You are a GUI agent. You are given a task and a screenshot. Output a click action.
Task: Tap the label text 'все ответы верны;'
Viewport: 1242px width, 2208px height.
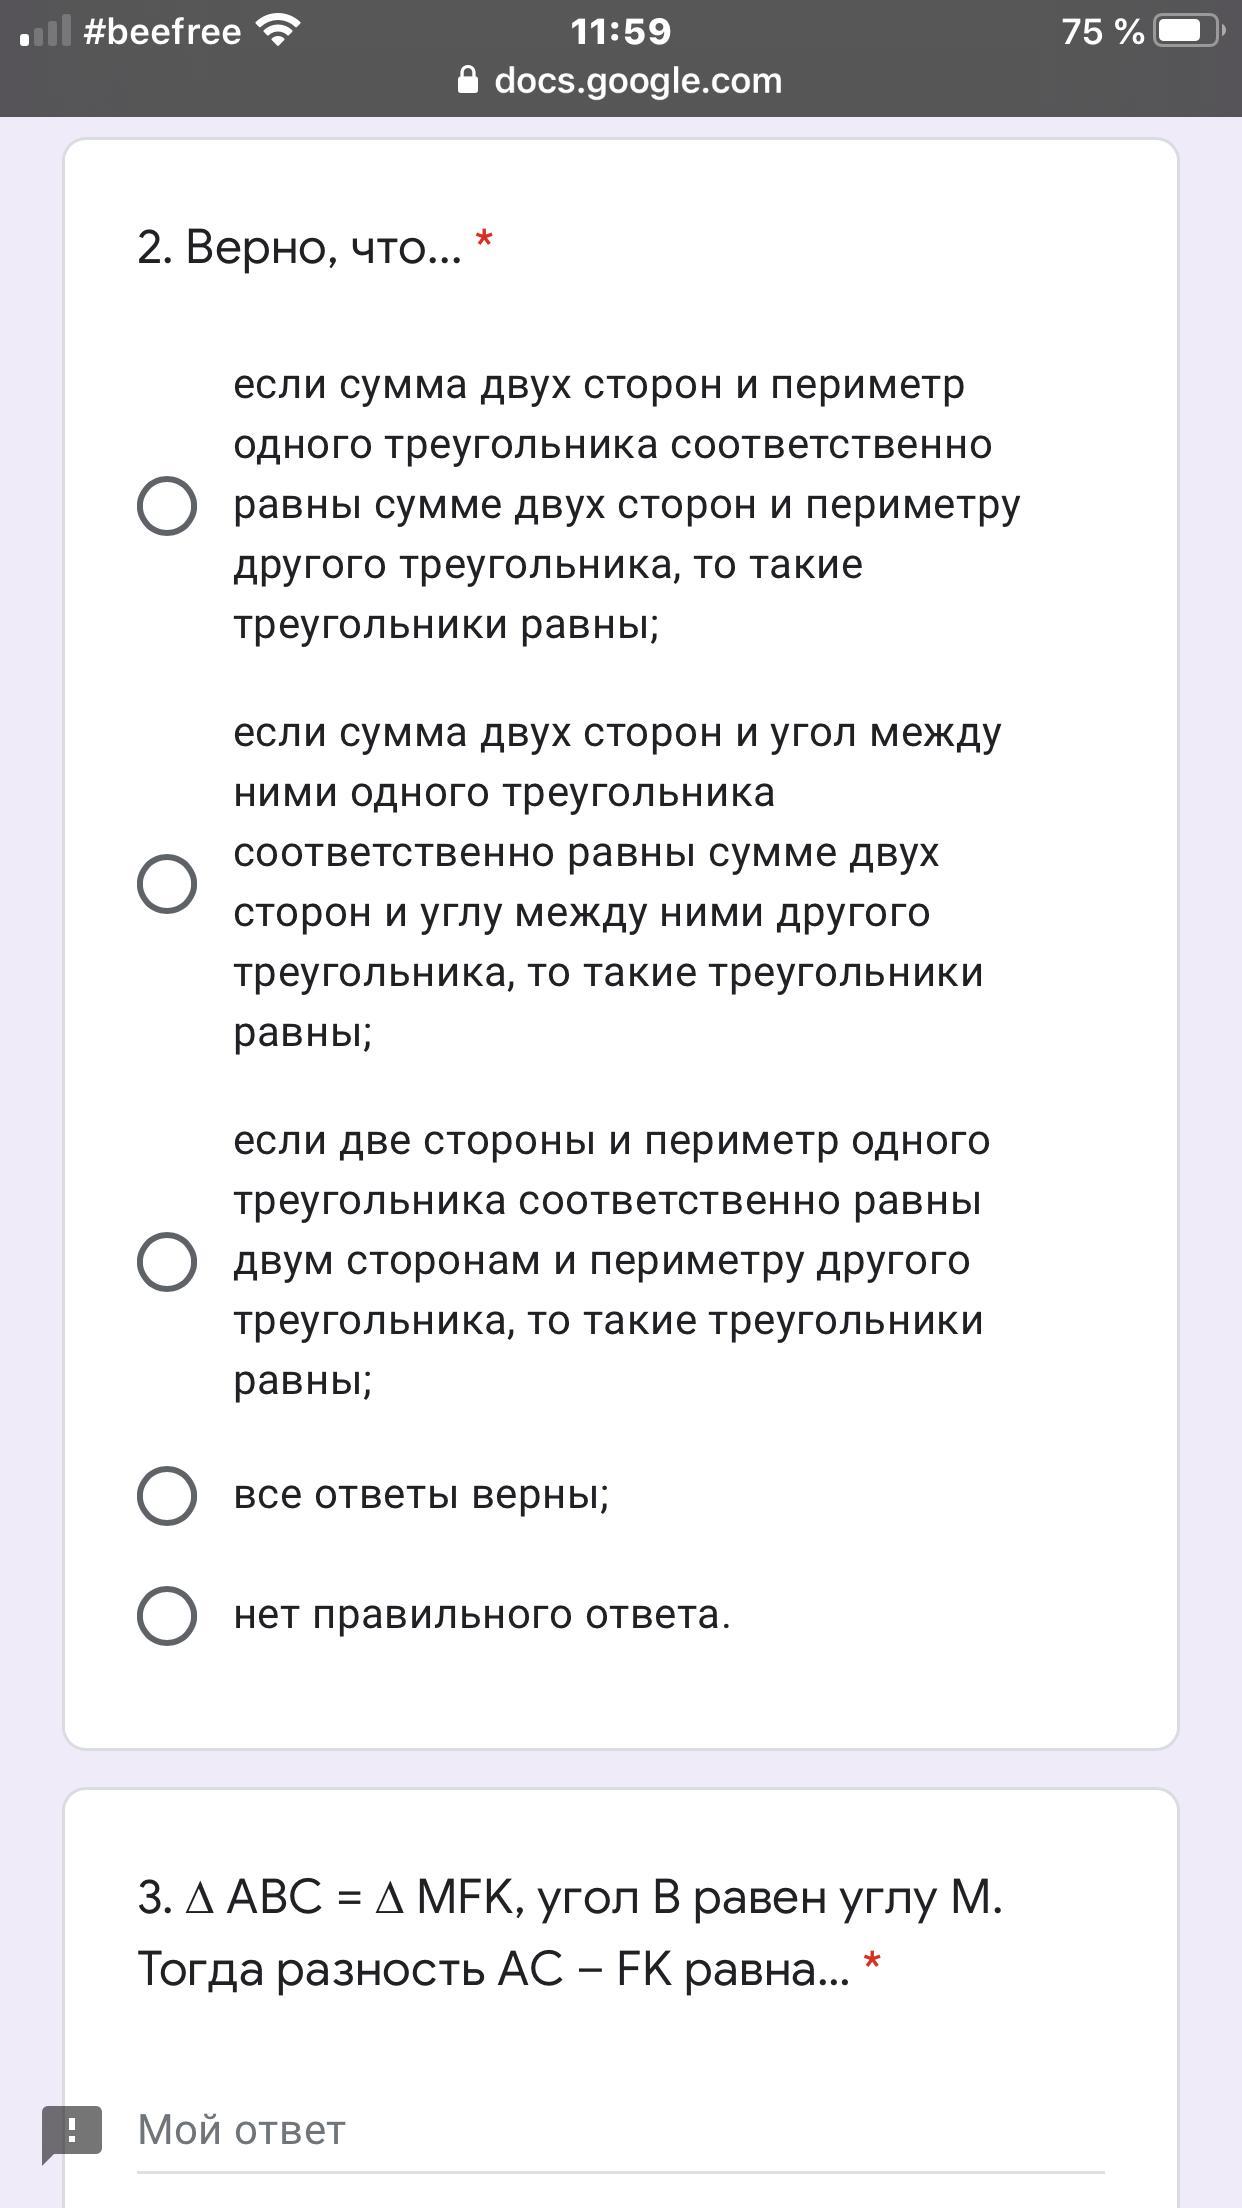[421, 1495]
